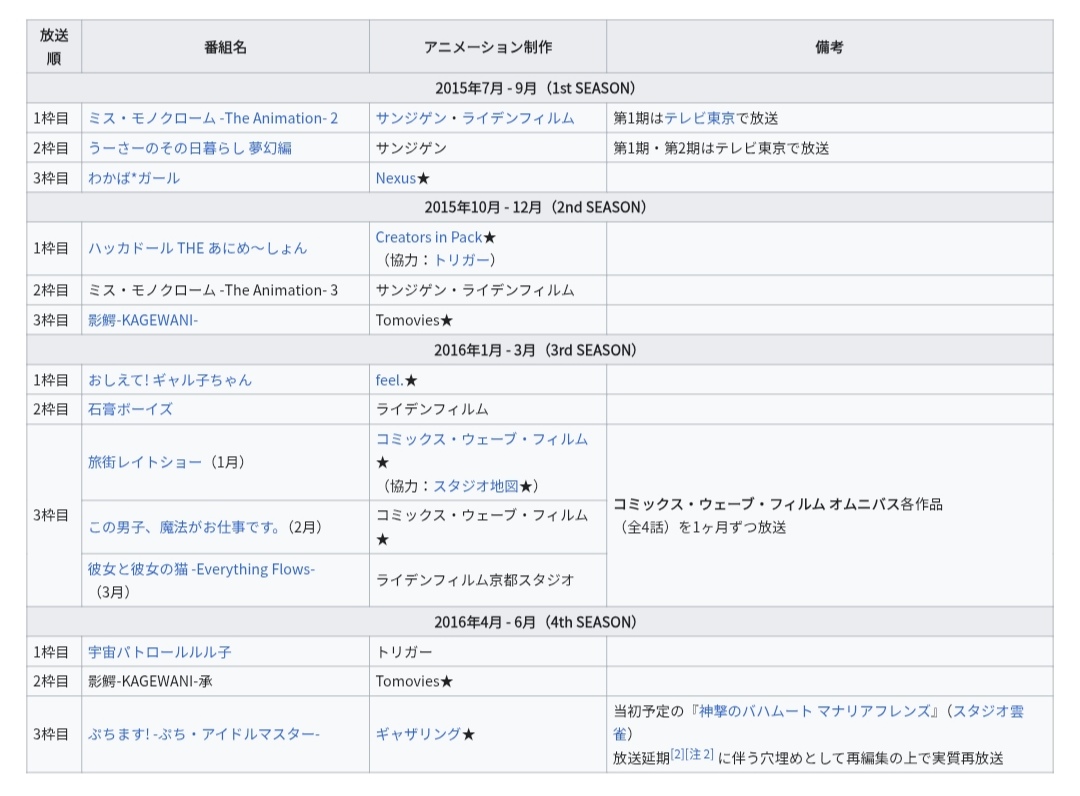
Task: Visit the Creators in Pack studio page
Action: (x=428, y=237)
